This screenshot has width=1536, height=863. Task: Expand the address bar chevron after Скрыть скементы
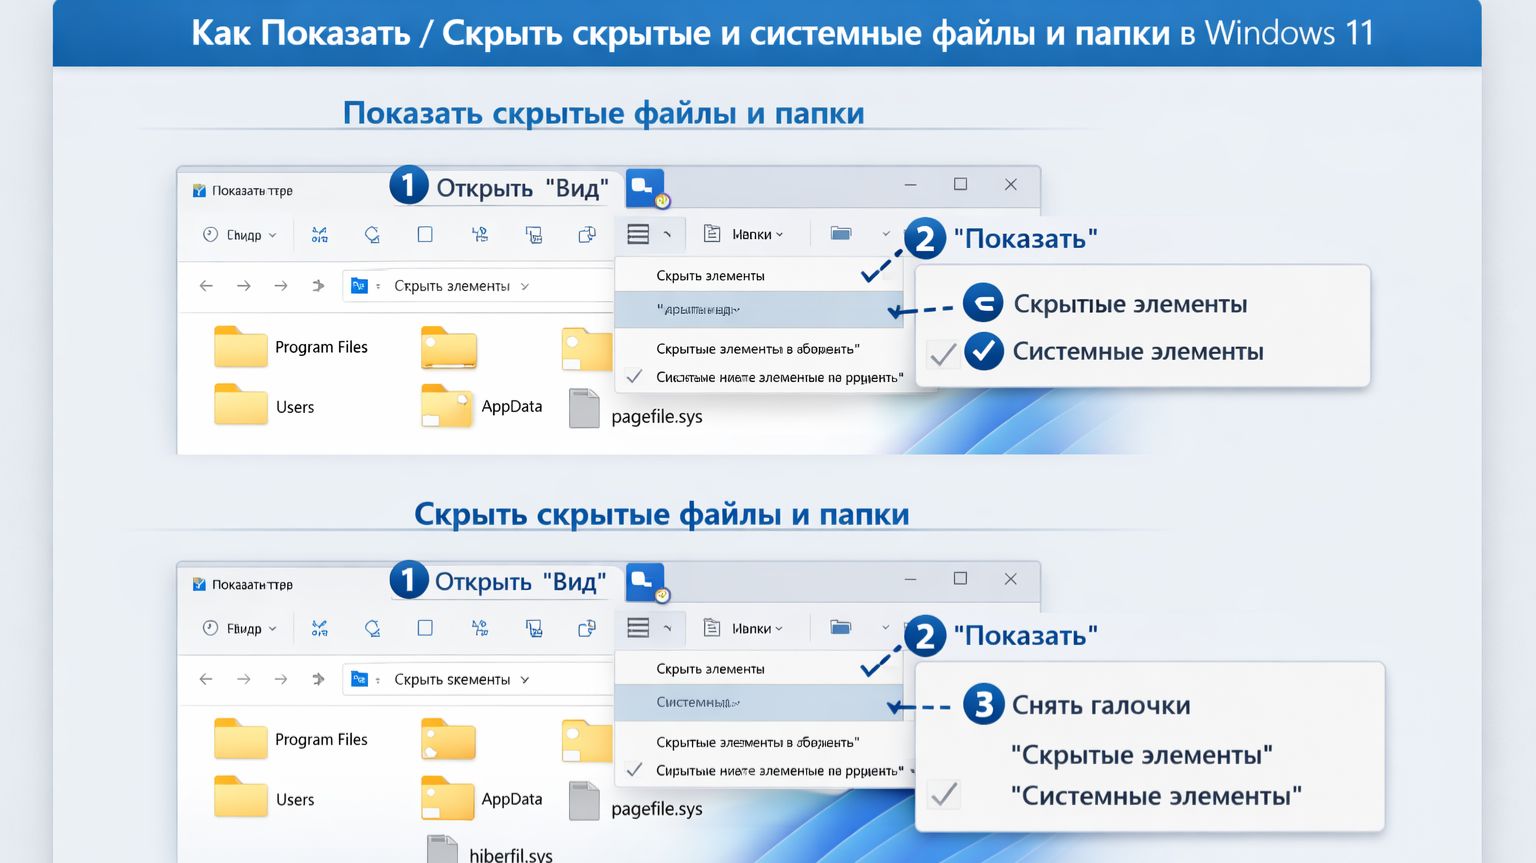[x=525, y=680]
